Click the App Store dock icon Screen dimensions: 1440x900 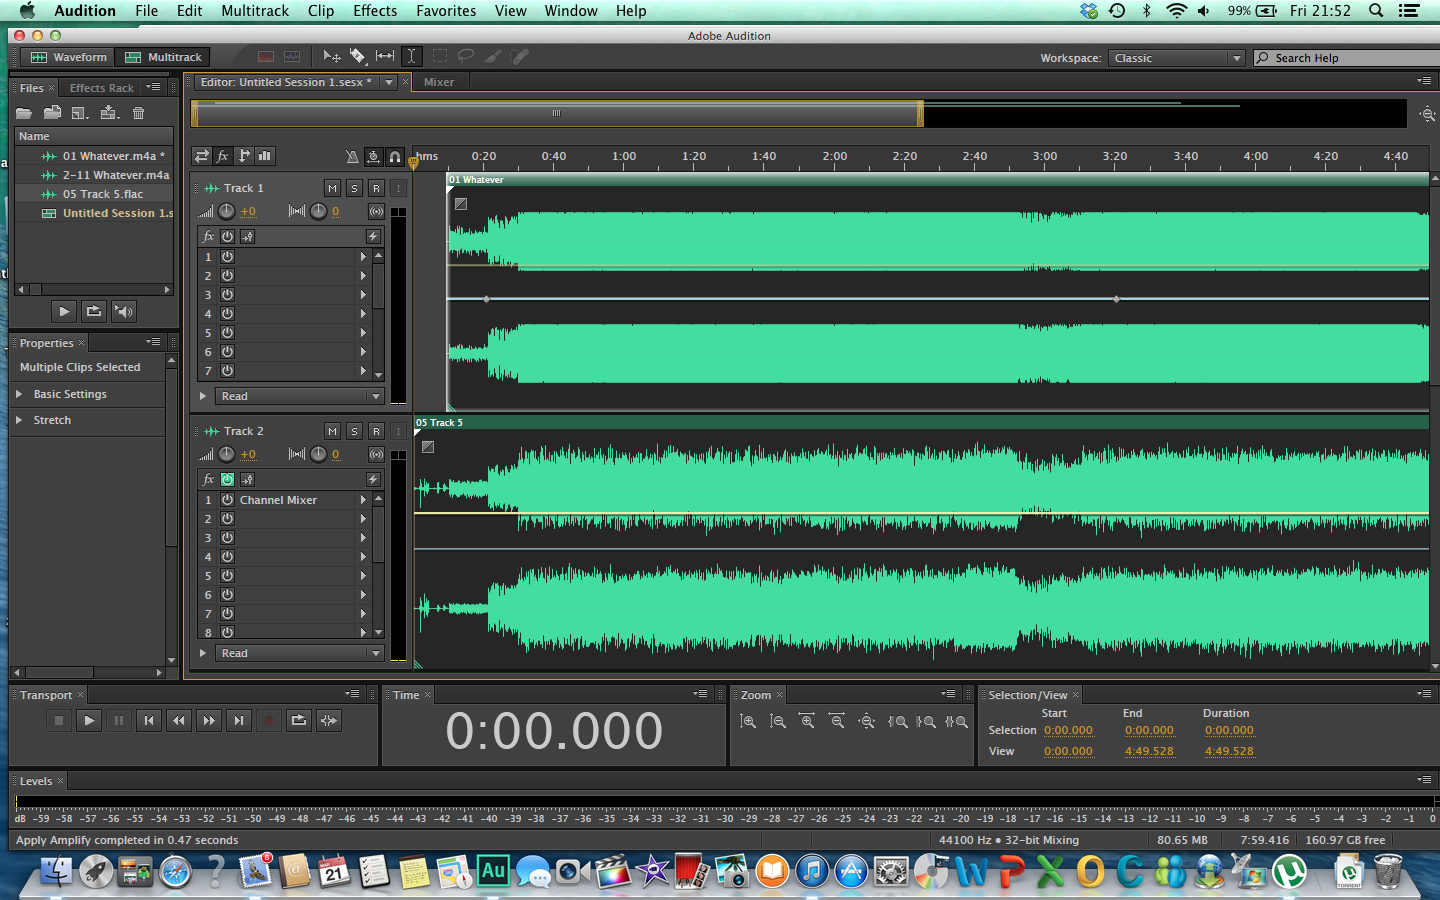(x=851, y=871)
